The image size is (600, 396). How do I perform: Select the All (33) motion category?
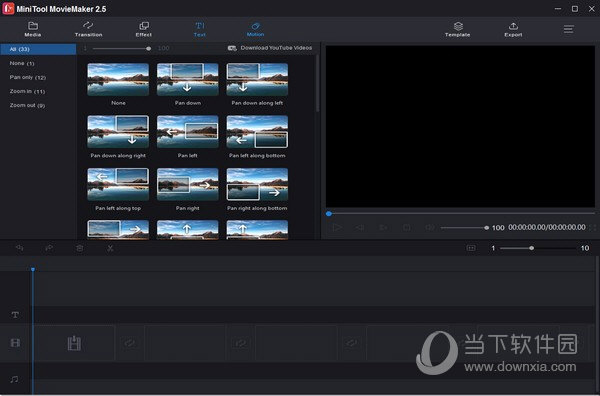[x=38, y=49]
